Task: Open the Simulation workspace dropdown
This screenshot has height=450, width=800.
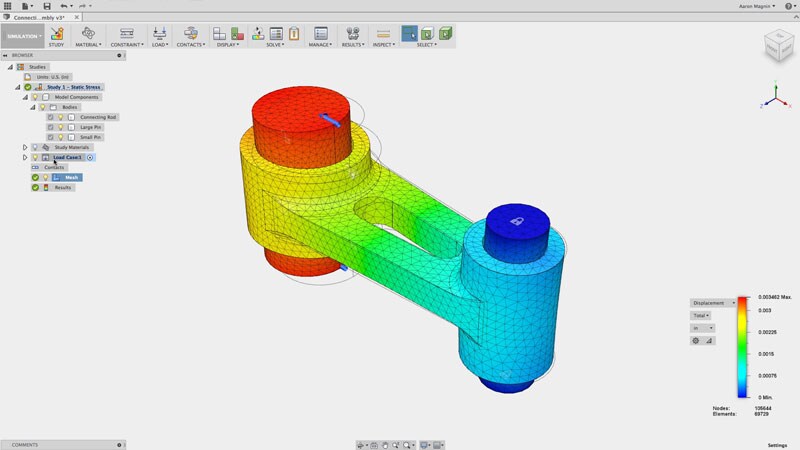Action: (23, 36)
